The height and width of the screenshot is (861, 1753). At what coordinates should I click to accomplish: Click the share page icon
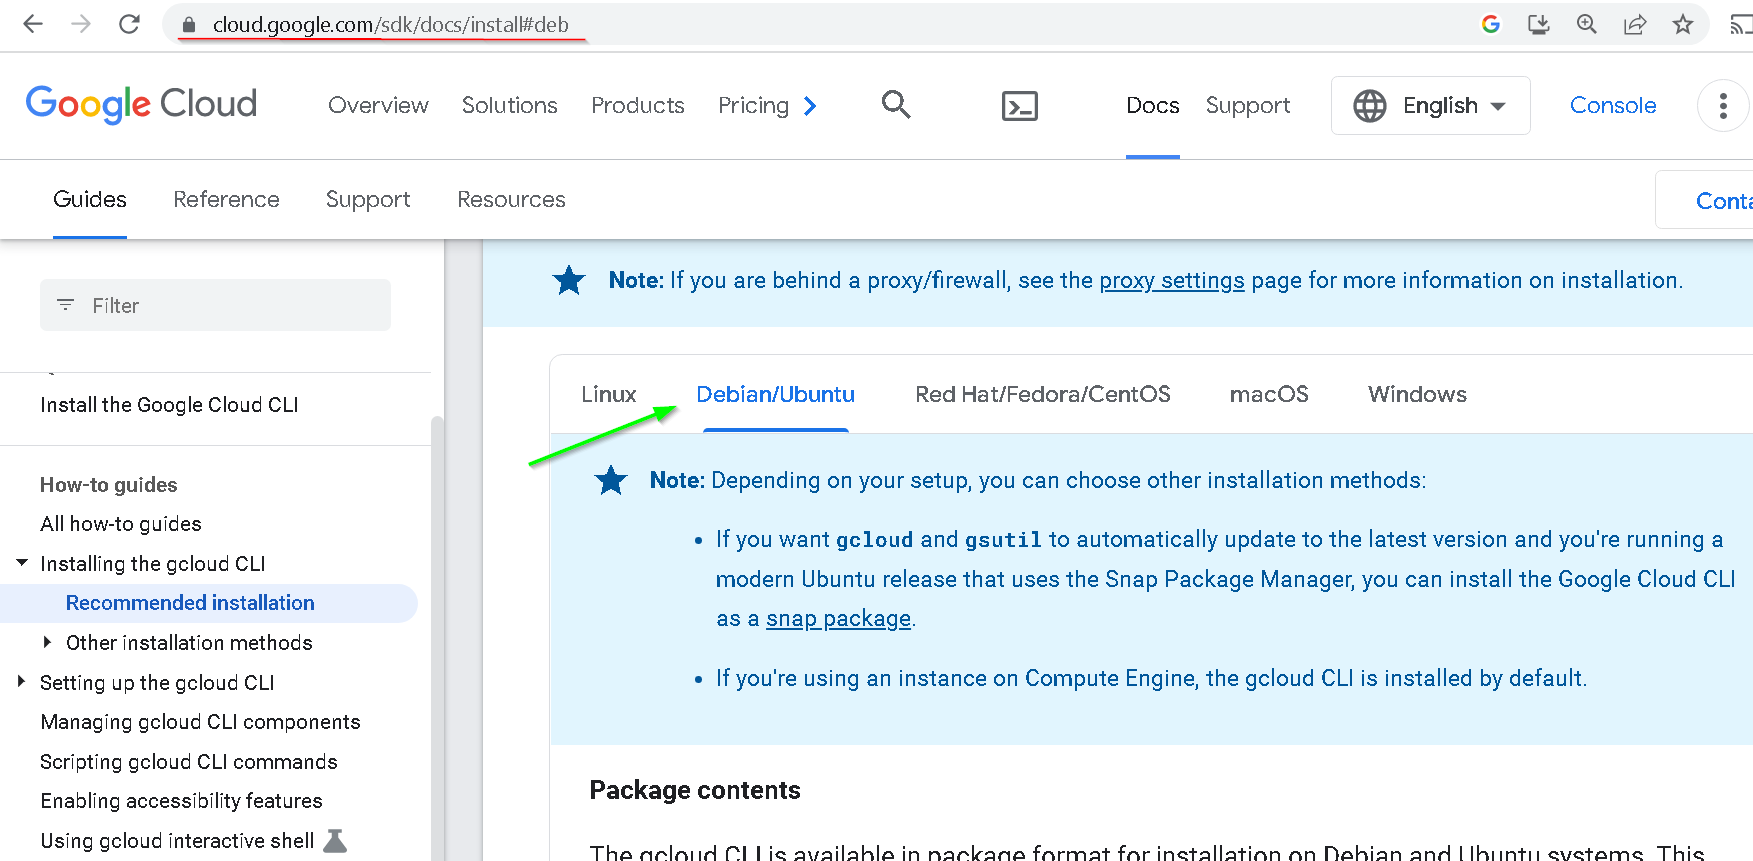(x=1635, y=24)
